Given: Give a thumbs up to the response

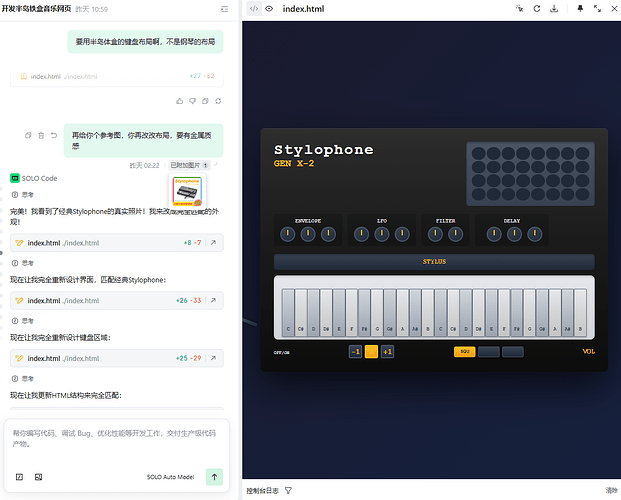Looking at the screenshot, I should coord(179,101).
